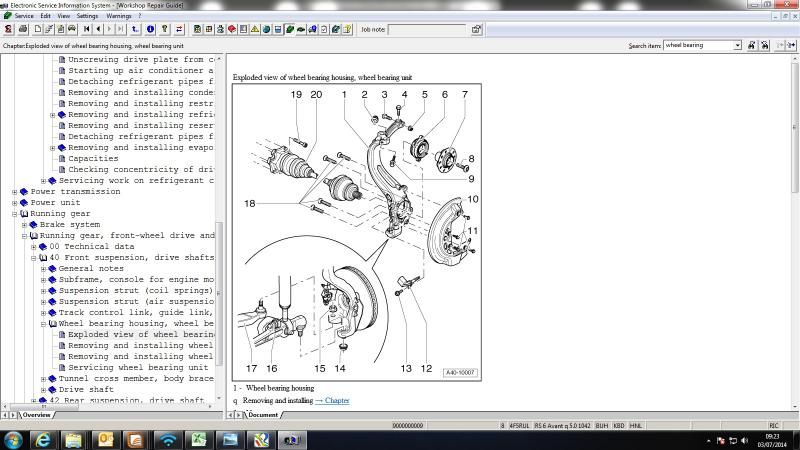
Task: Click the yellow warning triangle icon
Action: 255,29
